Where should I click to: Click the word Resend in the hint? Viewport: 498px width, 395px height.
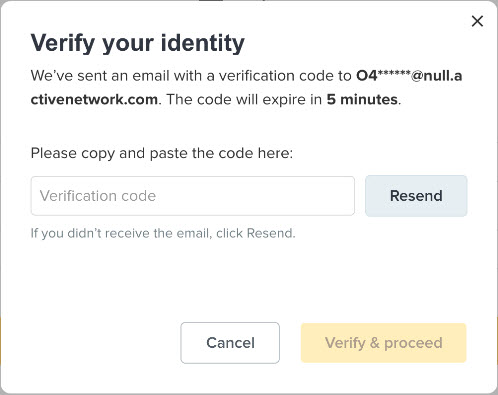(269, 233)
